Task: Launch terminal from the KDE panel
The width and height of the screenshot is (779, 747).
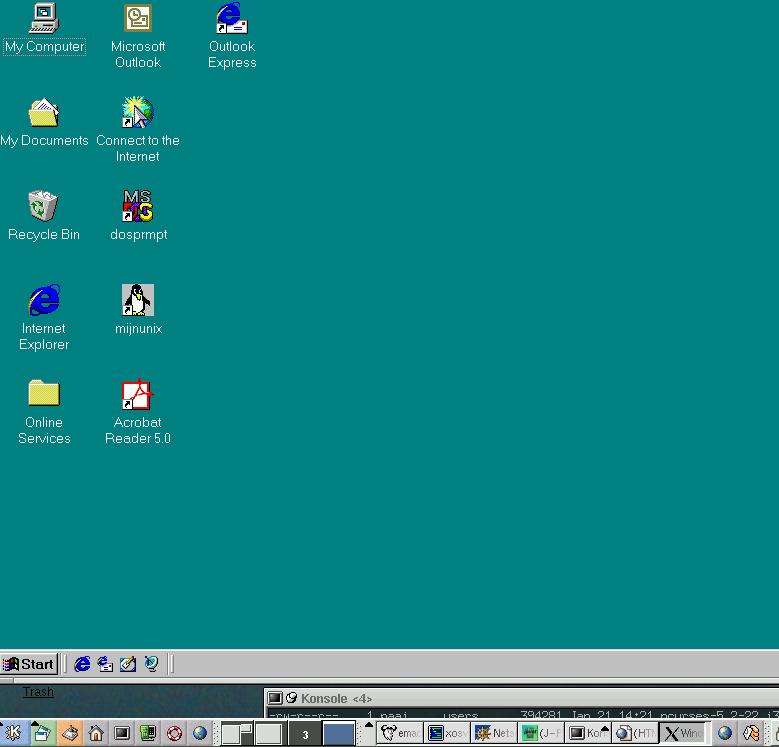Action: pyautogui.click(x=122, y=733)
